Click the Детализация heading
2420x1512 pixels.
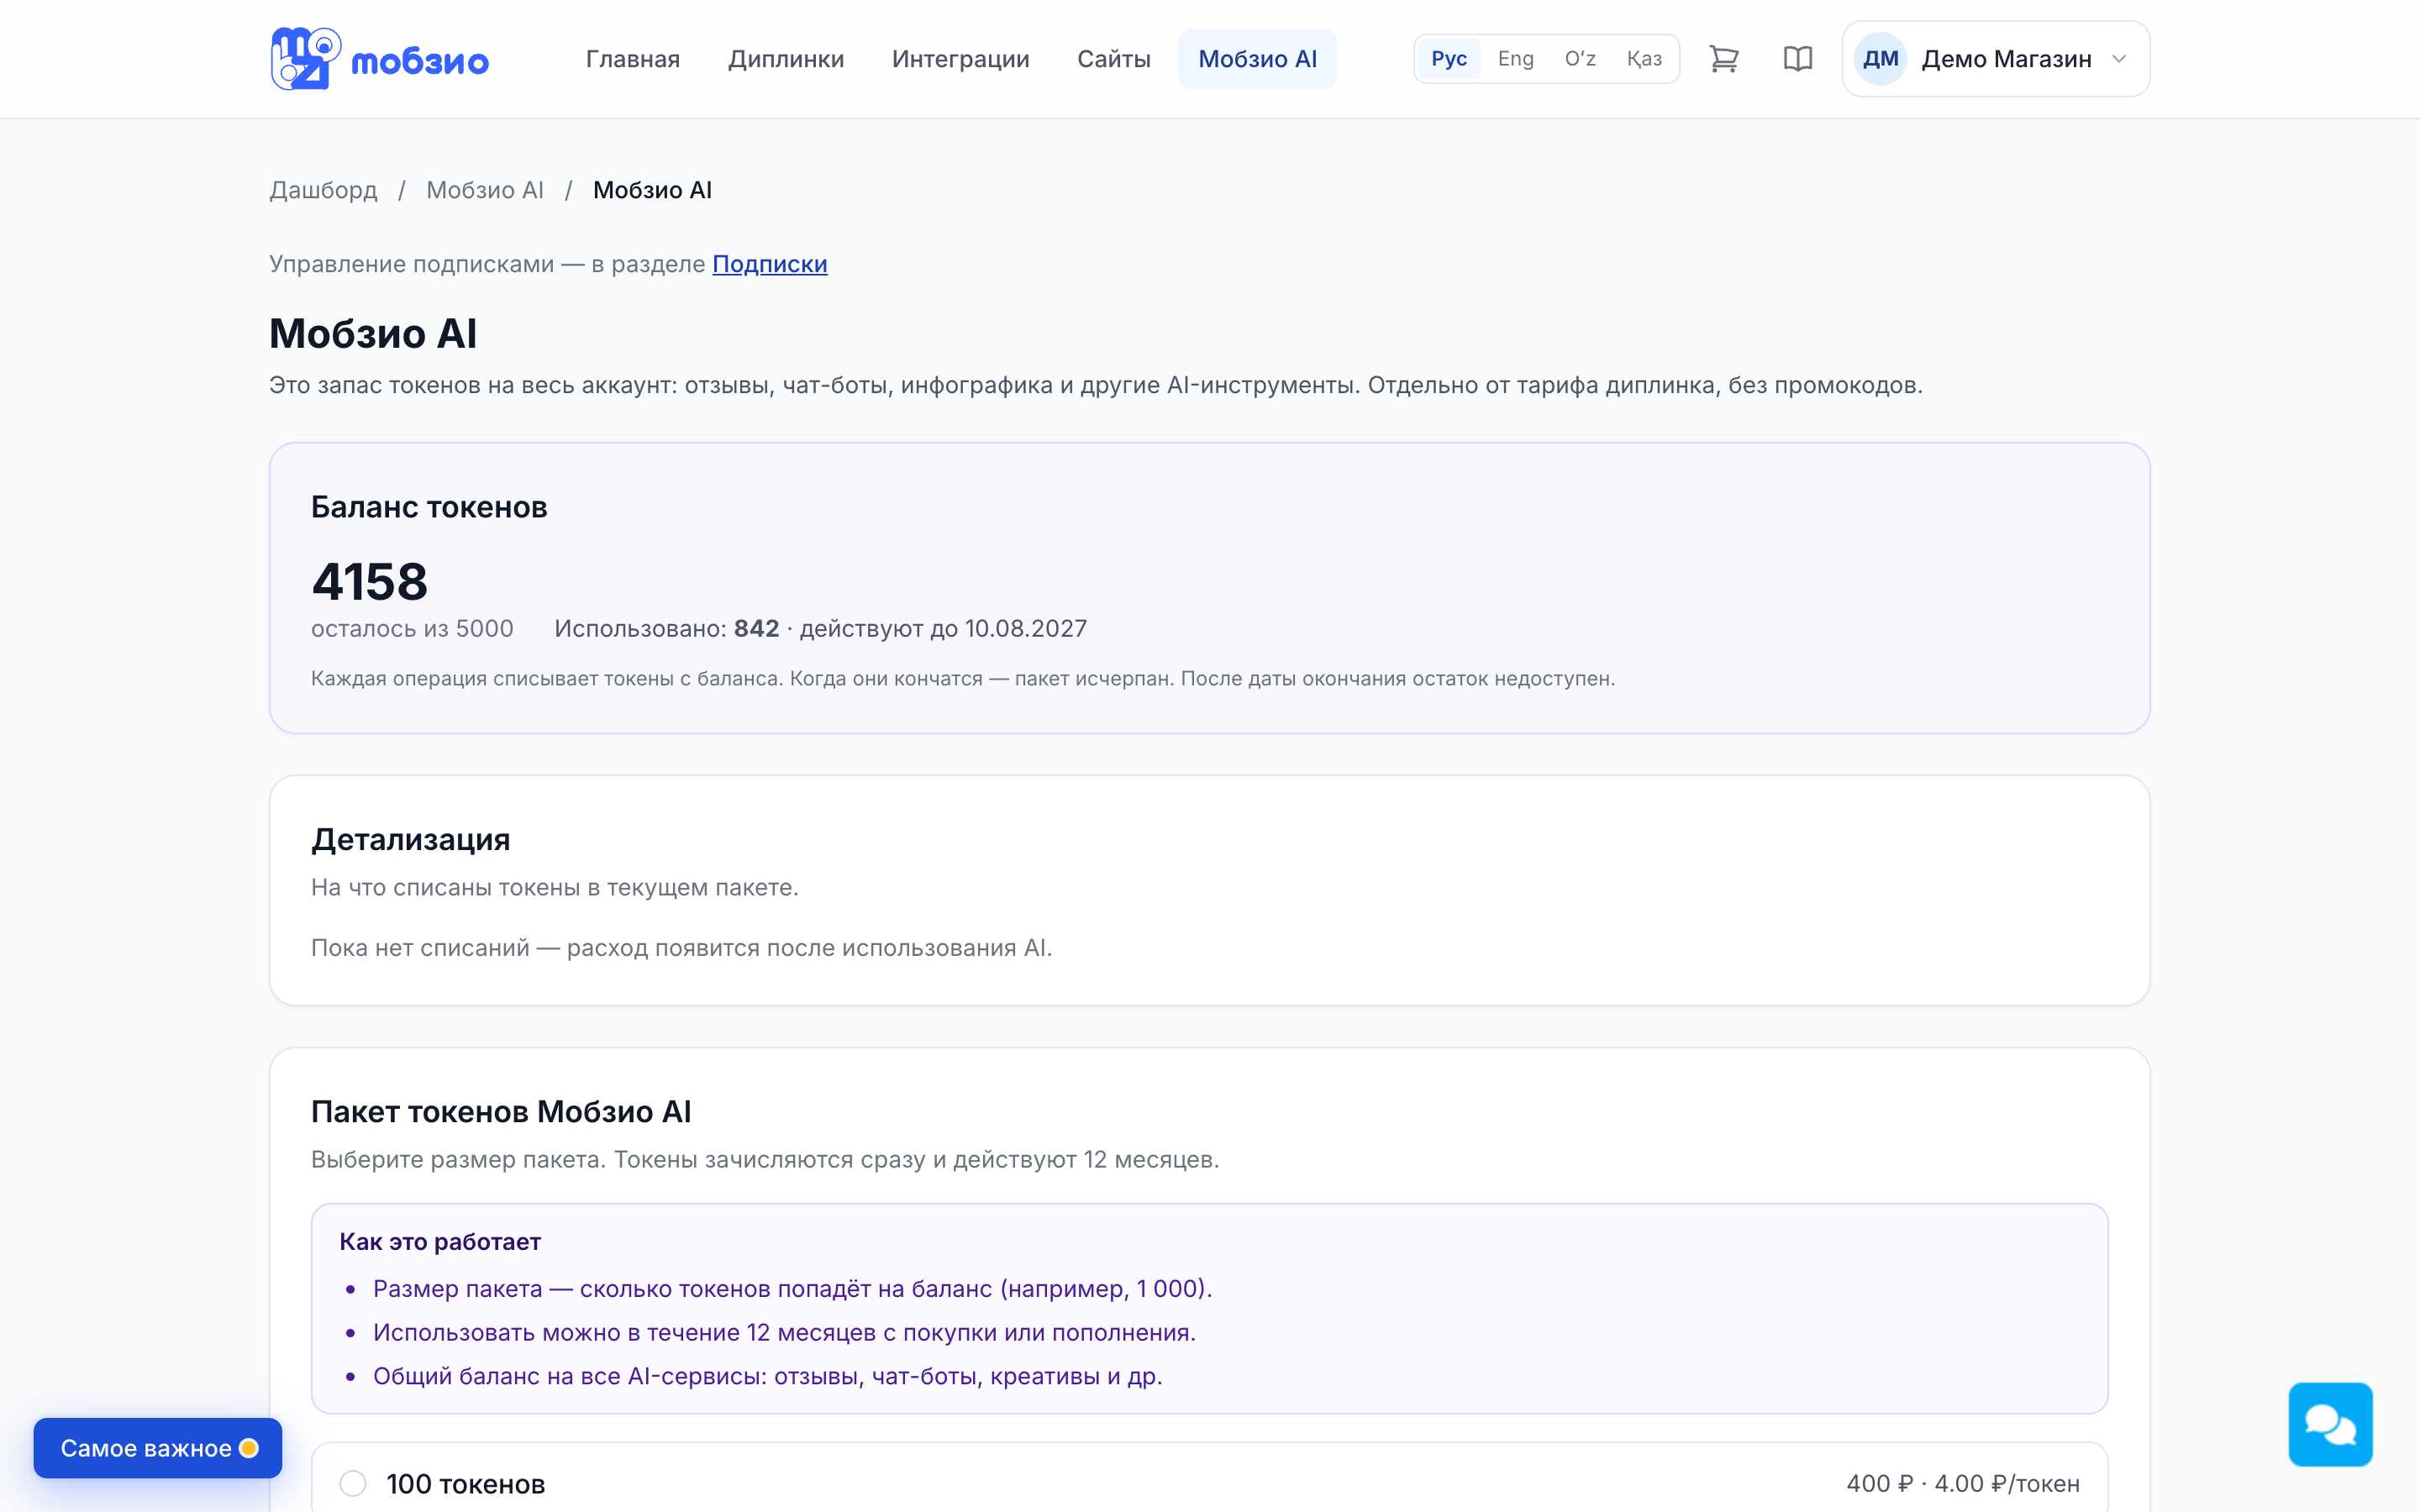point(411,839)
